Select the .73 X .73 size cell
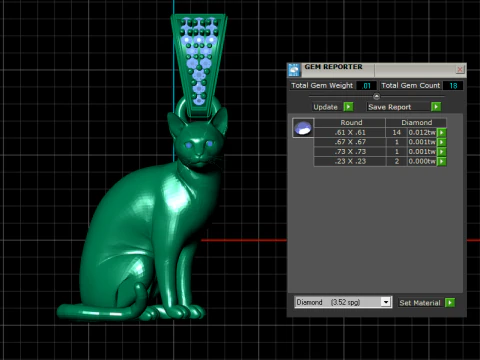The height and width of the screenshot is (360, 480). (350, 152)
